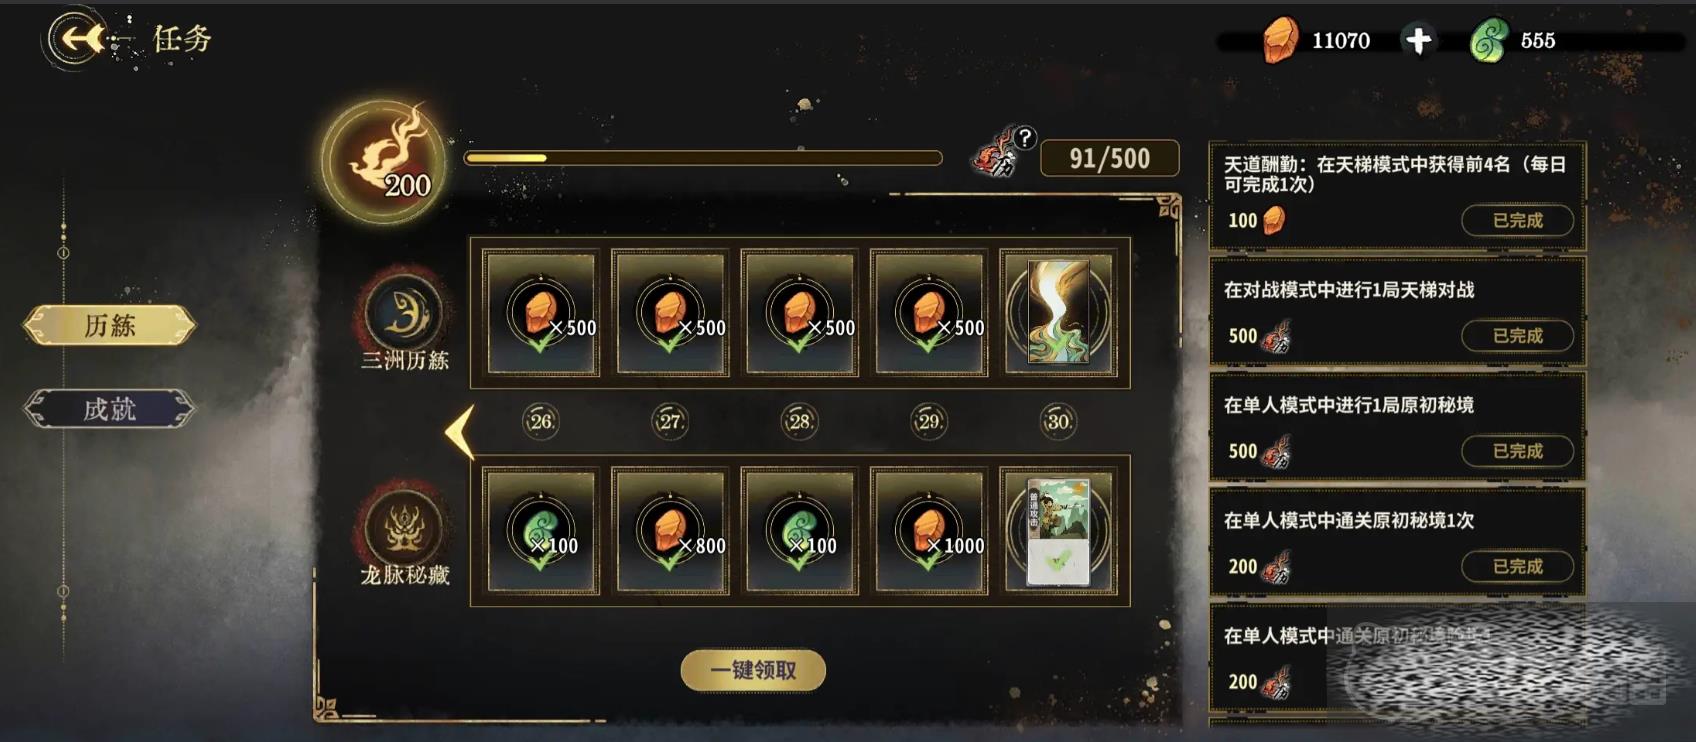Select the 龙脉秘藏 dragon mask icon

click(403, 527)
